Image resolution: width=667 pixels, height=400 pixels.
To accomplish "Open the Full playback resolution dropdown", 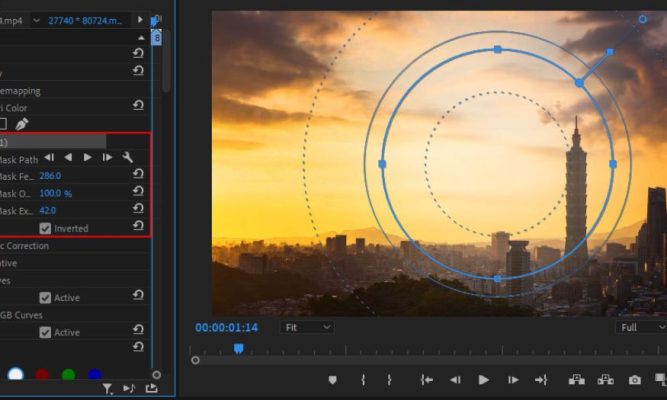I will coord(640,327).
